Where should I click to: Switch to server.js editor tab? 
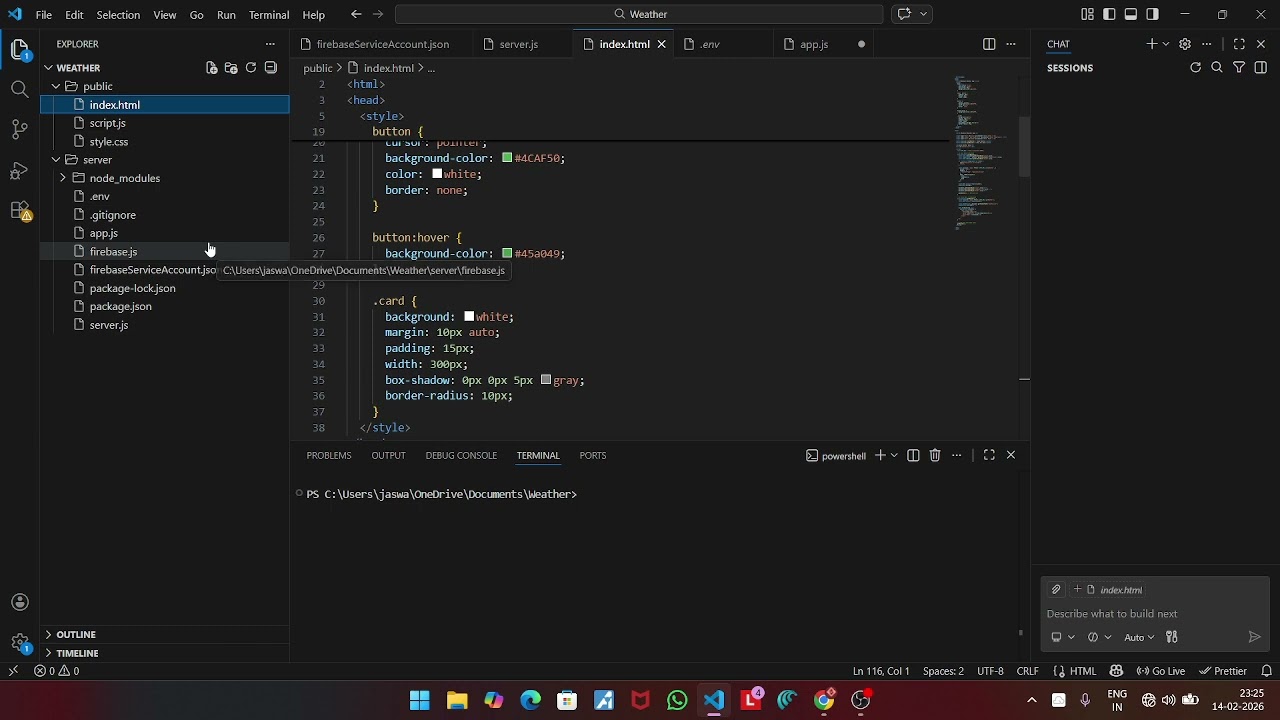click(x=519, y=44)
